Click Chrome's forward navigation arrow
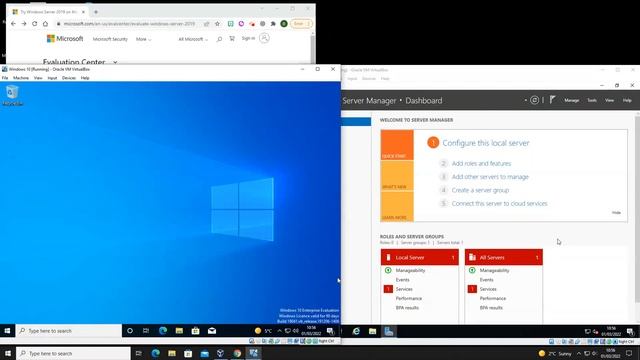Image resolution: width=640 pixels, height=360 pixels. [24, 24]
